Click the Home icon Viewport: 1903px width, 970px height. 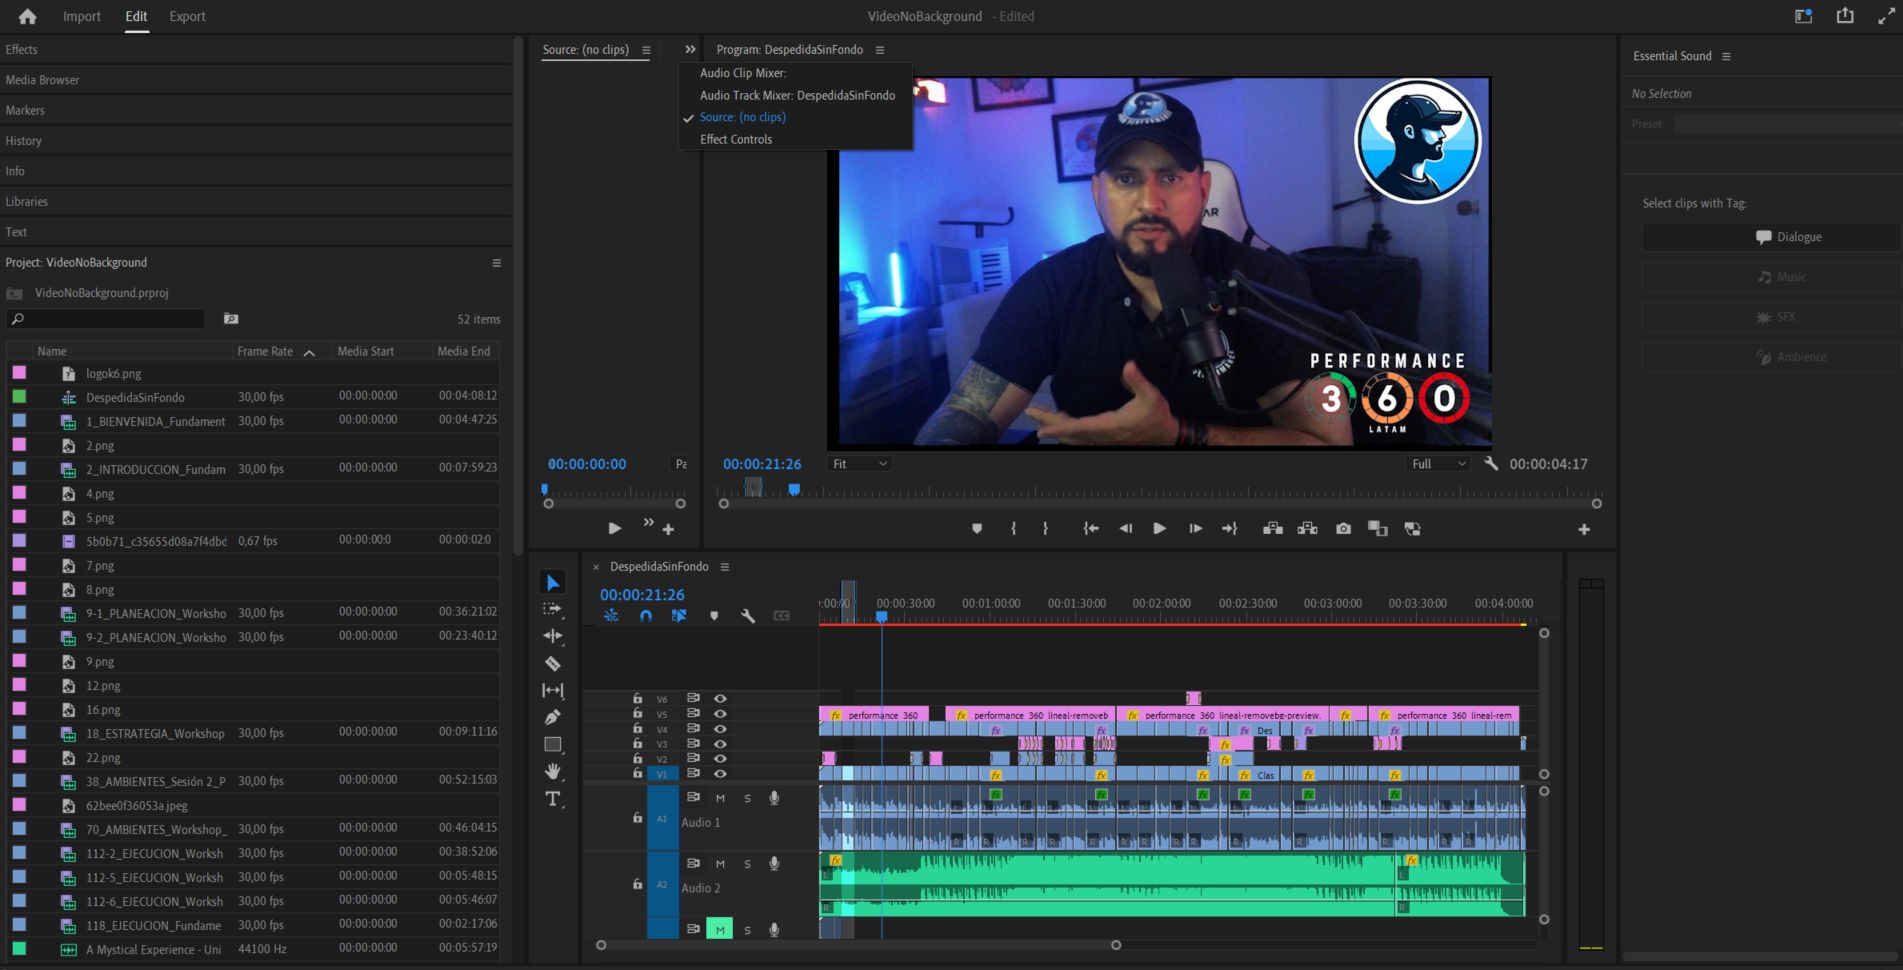tap(27, 16)
